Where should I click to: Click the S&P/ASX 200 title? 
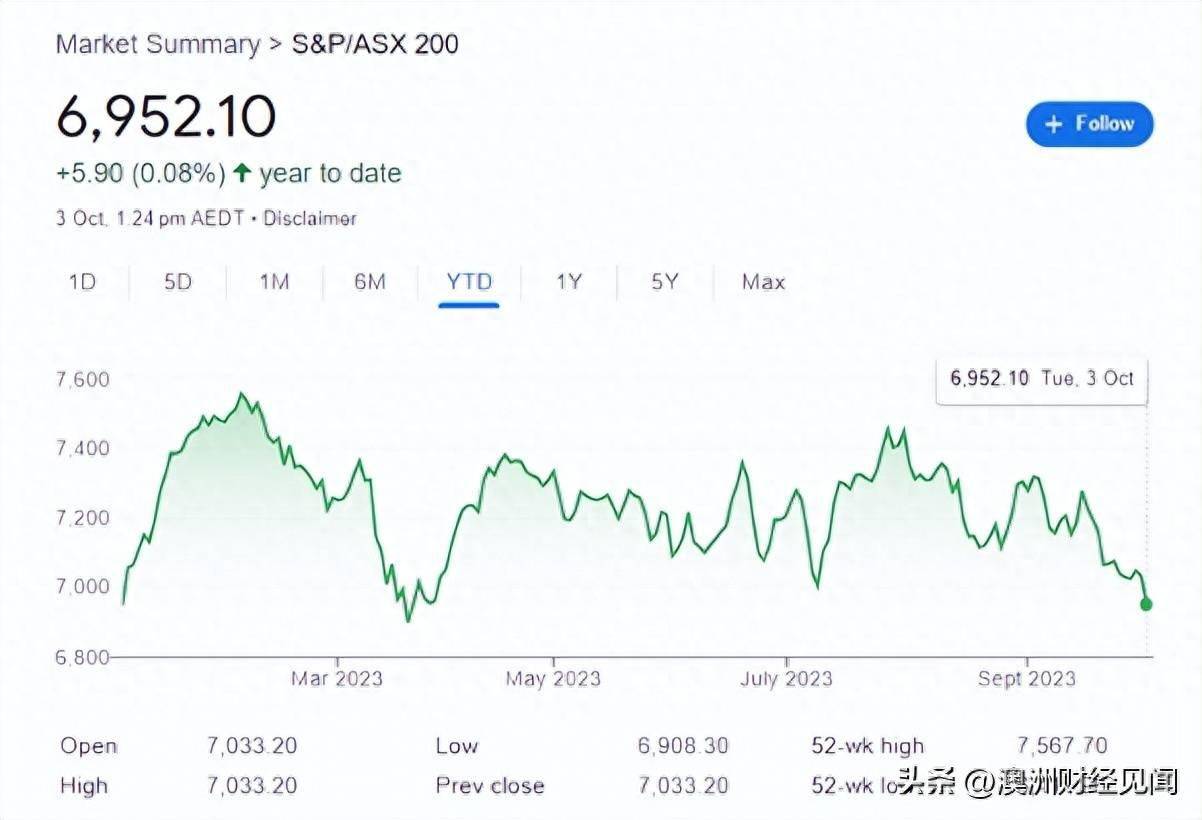[x=375, y=44]
